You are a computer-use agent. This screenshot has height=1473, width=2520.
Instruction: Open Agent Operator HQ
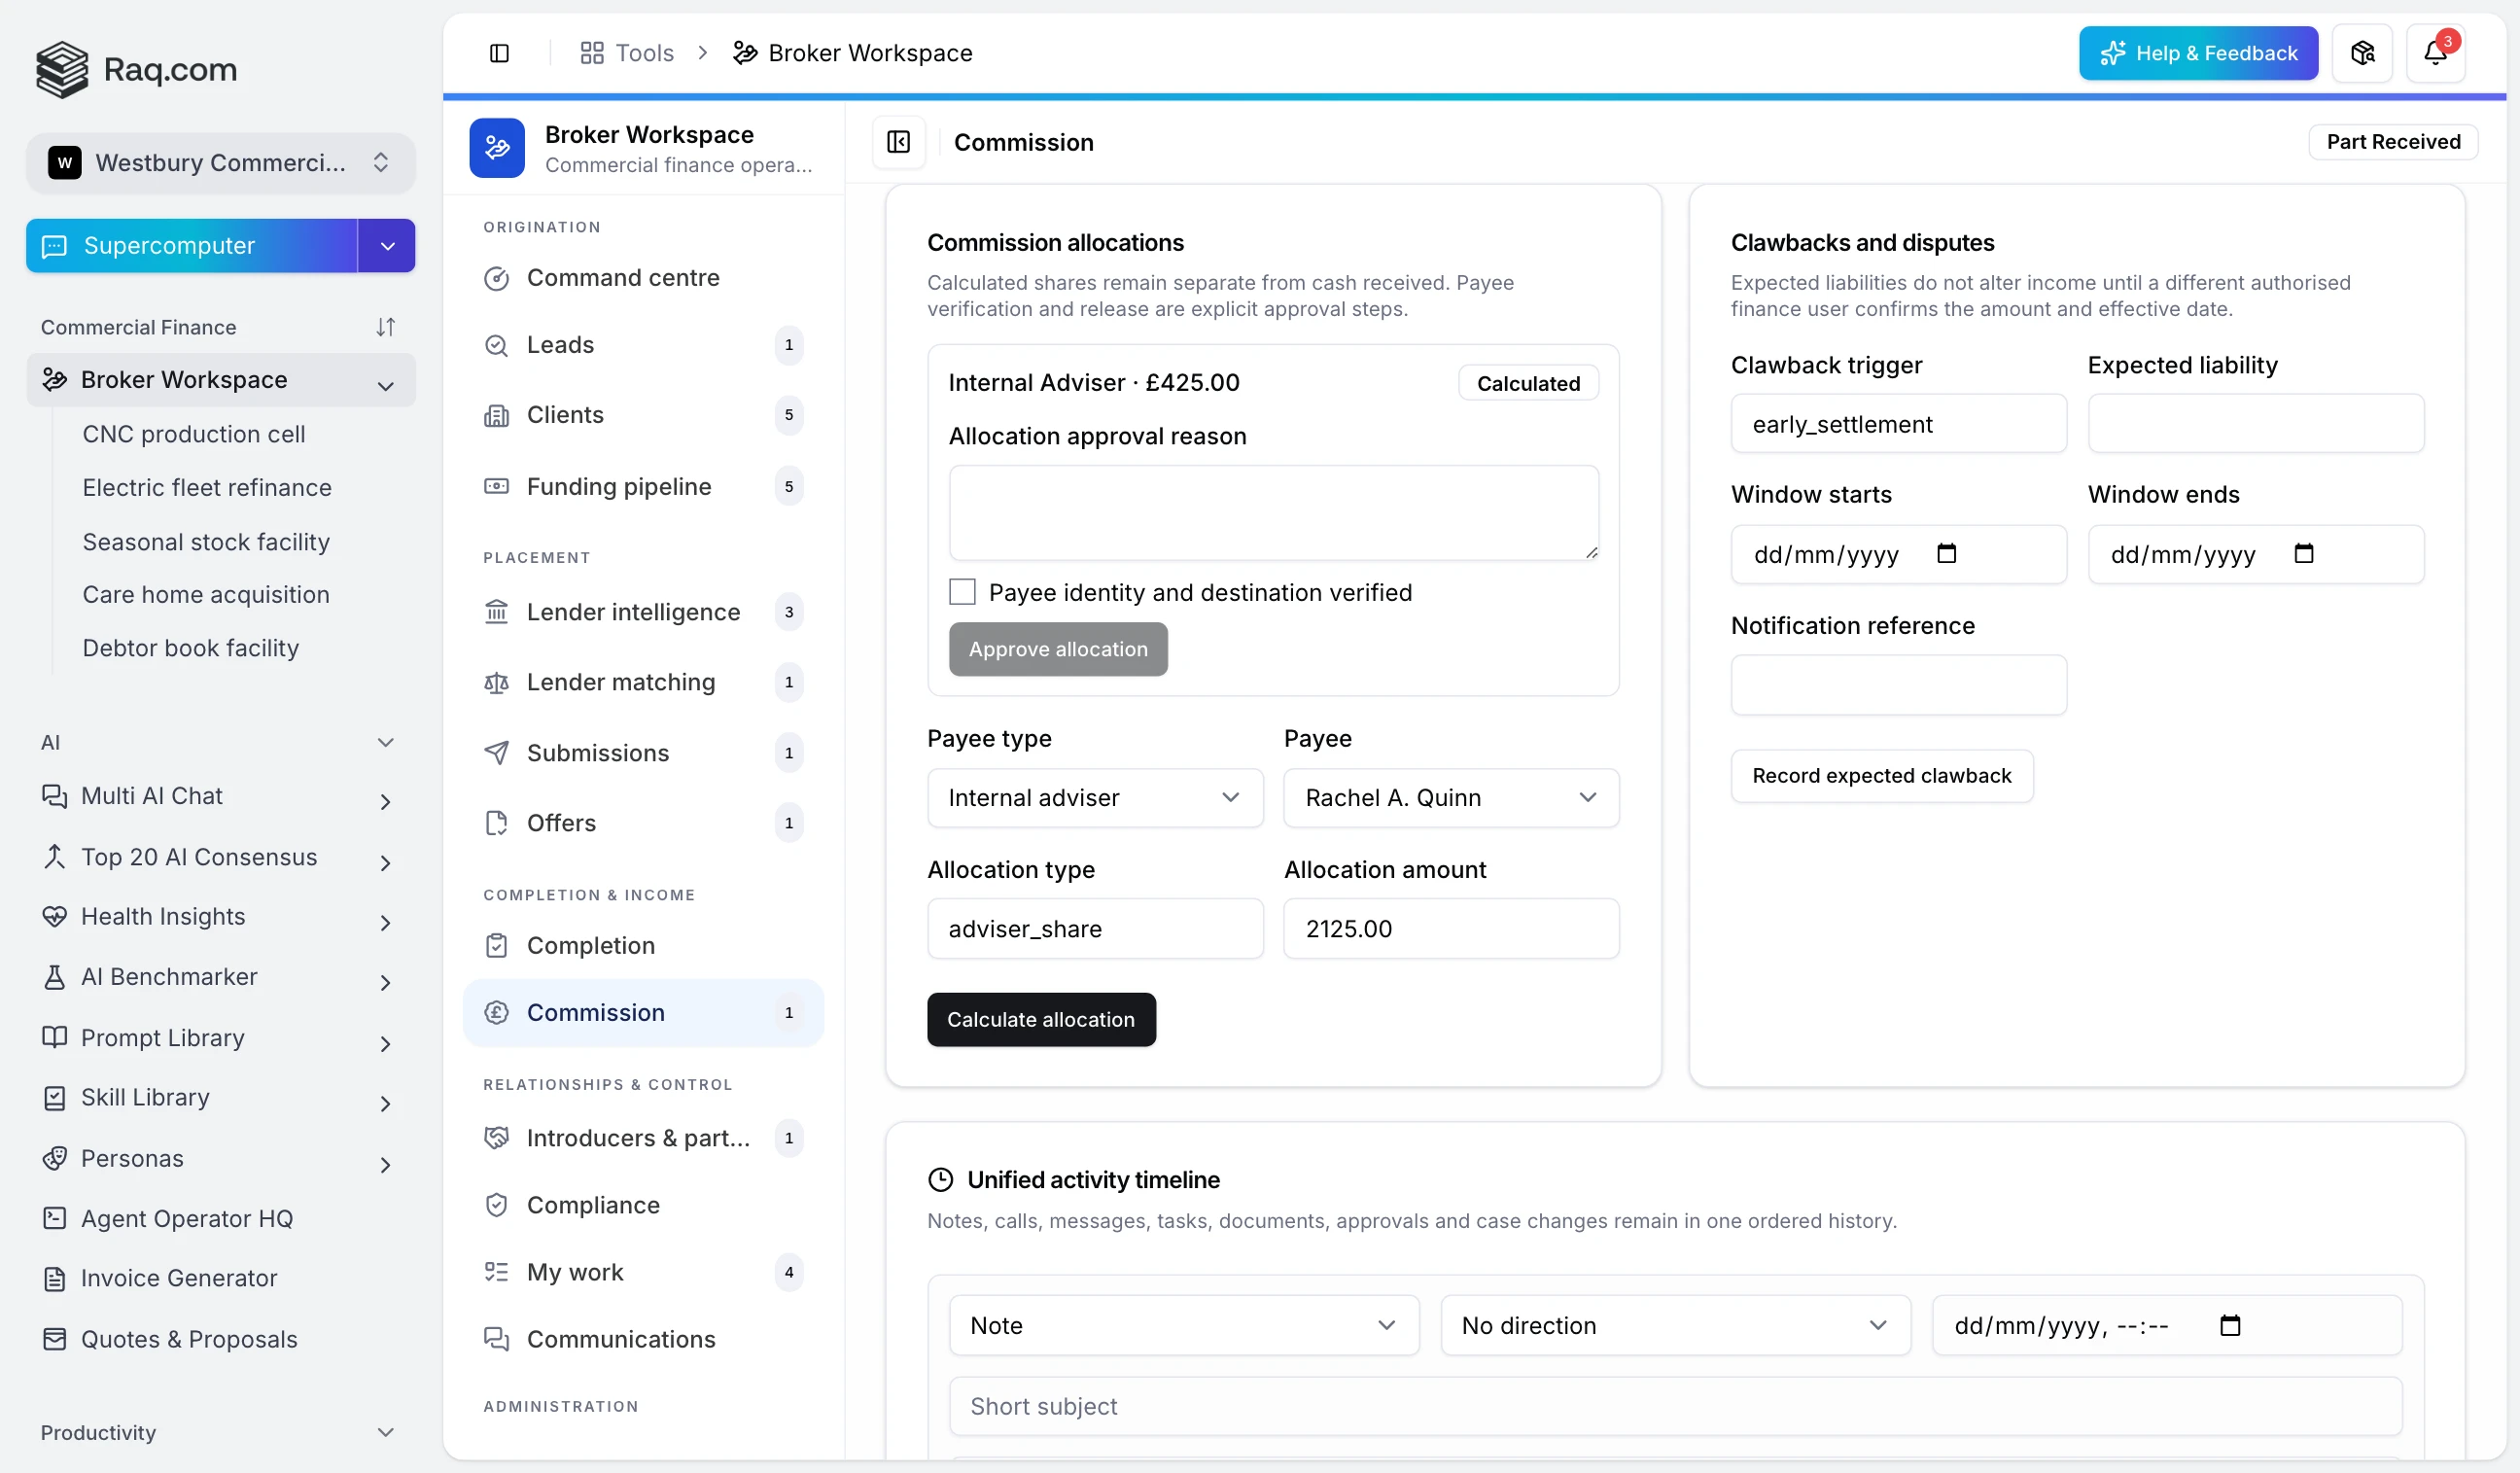pyautogui.click(x=187, y=1219)
